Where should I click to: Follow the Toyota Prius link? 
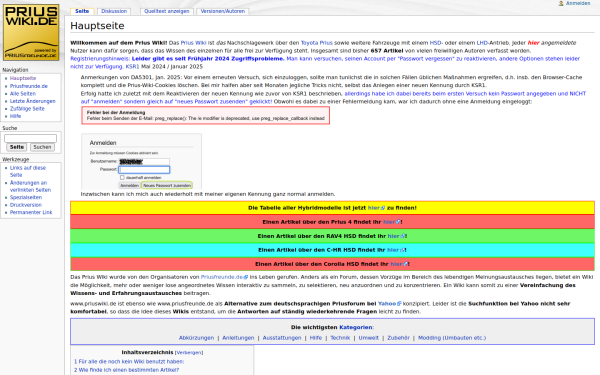[316, 43]
